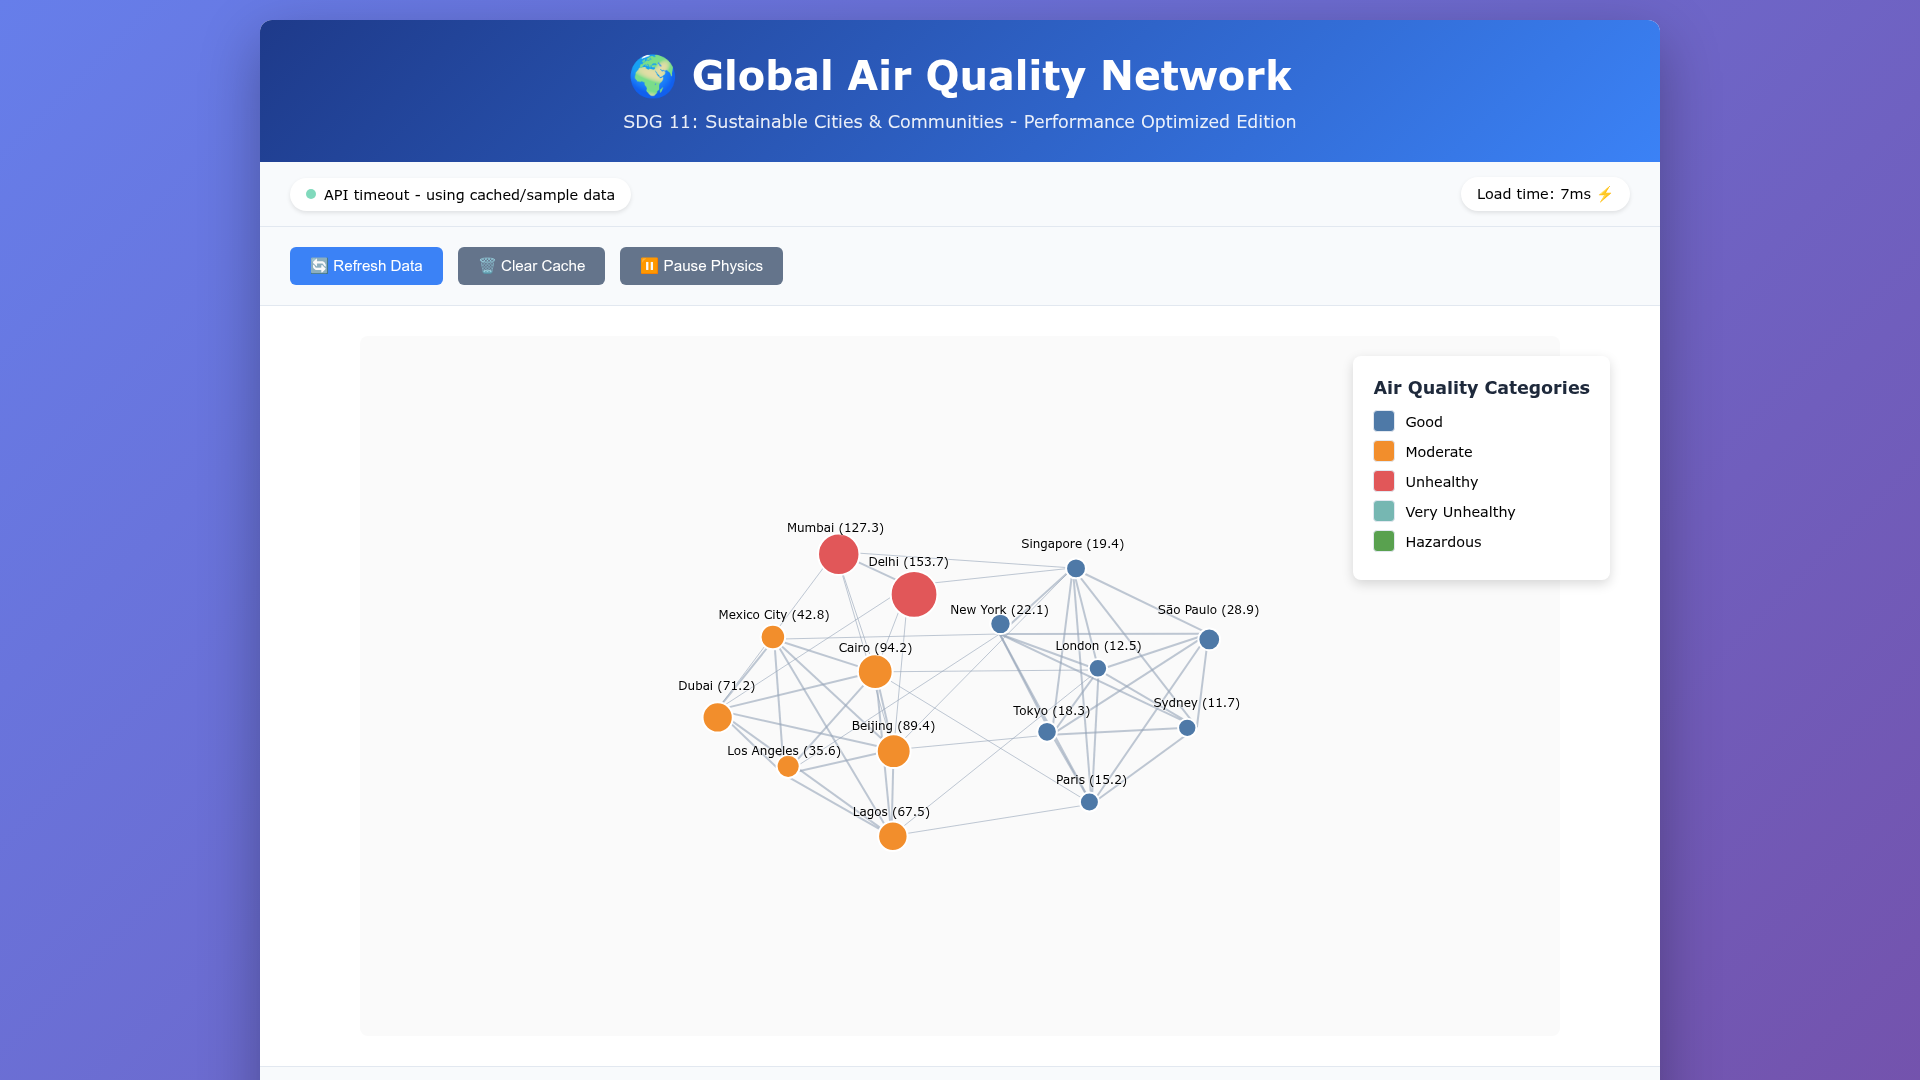Click the Hazardous green legend swatch
Screen dimensions: 1920x1080
(1384, 542)
